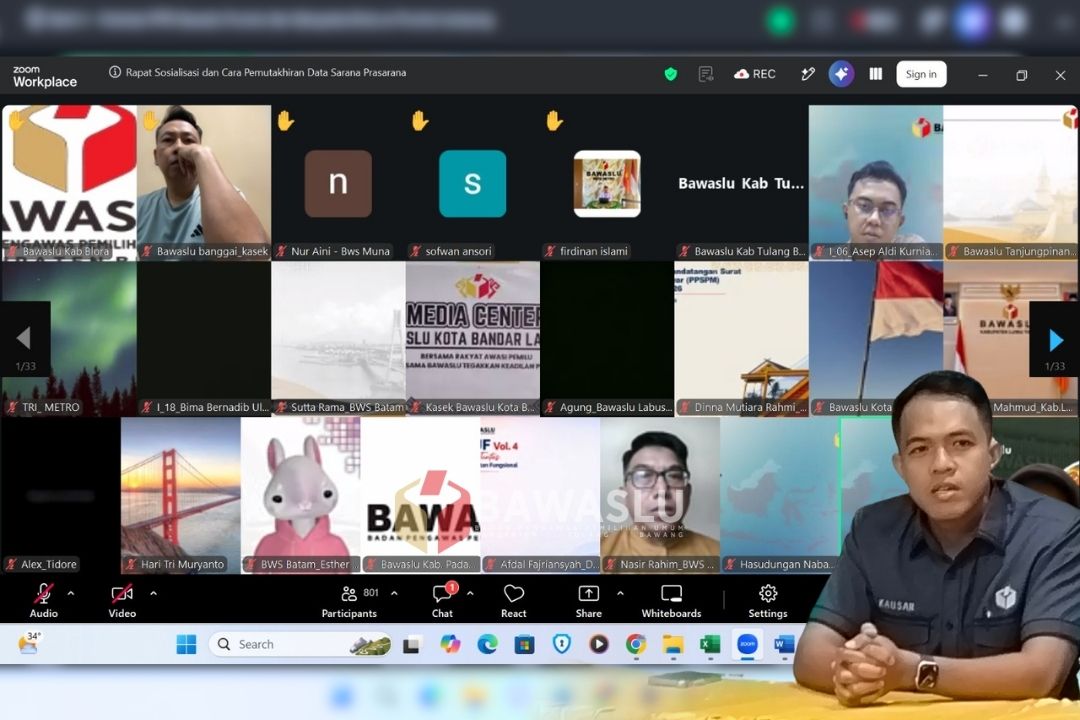This screenshot has height=720, width=1080.
Task: Turn on camera with Video button
Action: click(x=122, y=601)
